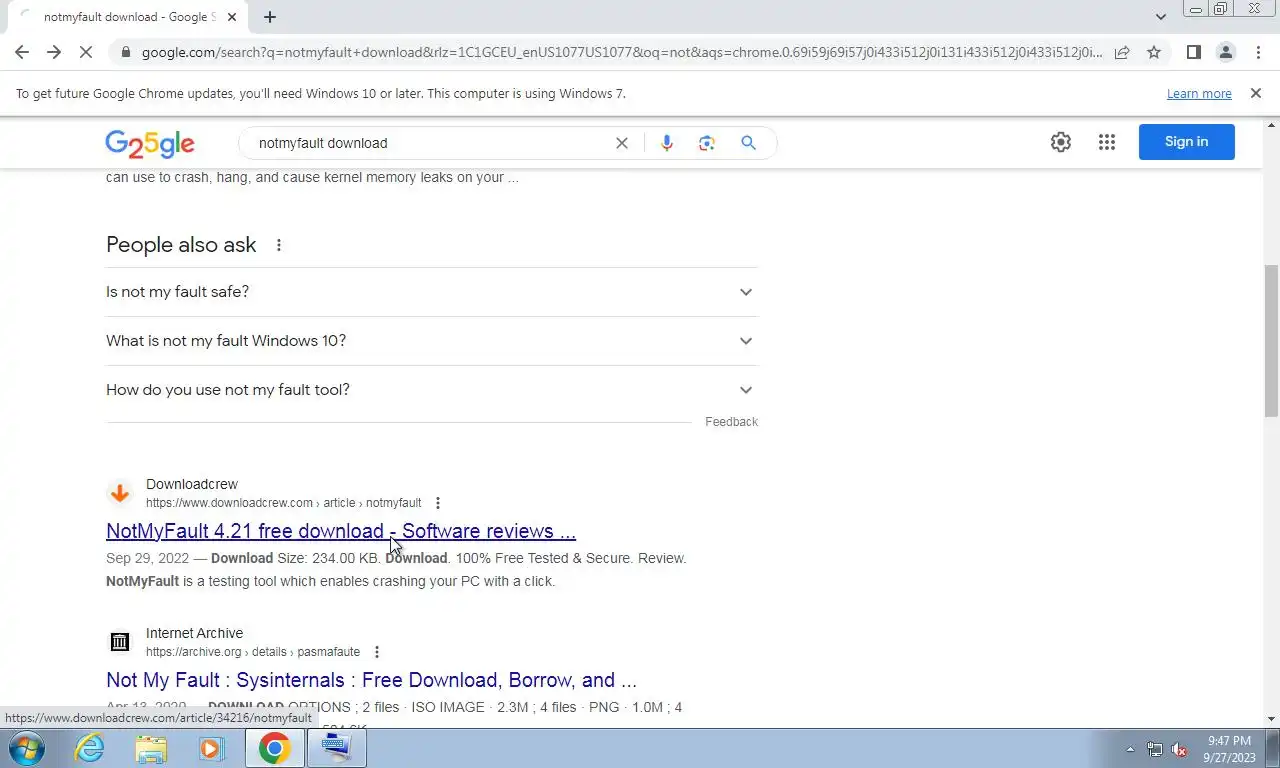The height and width of the screenshot is (768, 1280).
Task: Open Downloadcrew result favicon
Action: coord(120,493)
